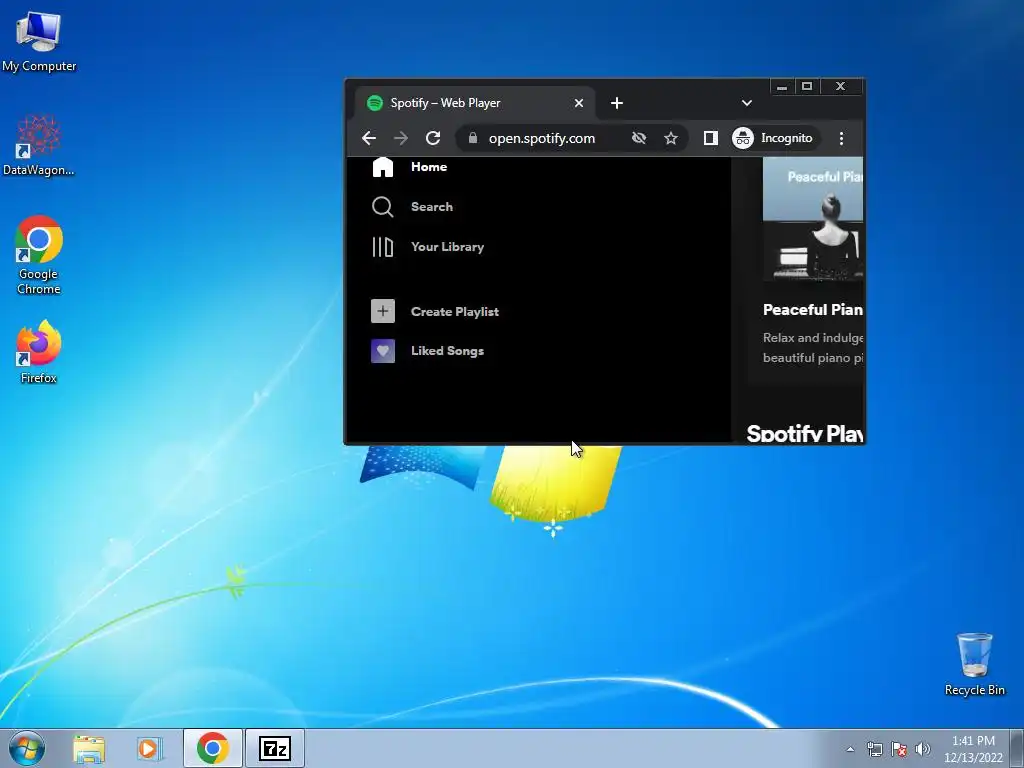1024x768 pixels.
Task: Open the Peaceful Piano cover thumbnail
Action: [x=813, y=219]
